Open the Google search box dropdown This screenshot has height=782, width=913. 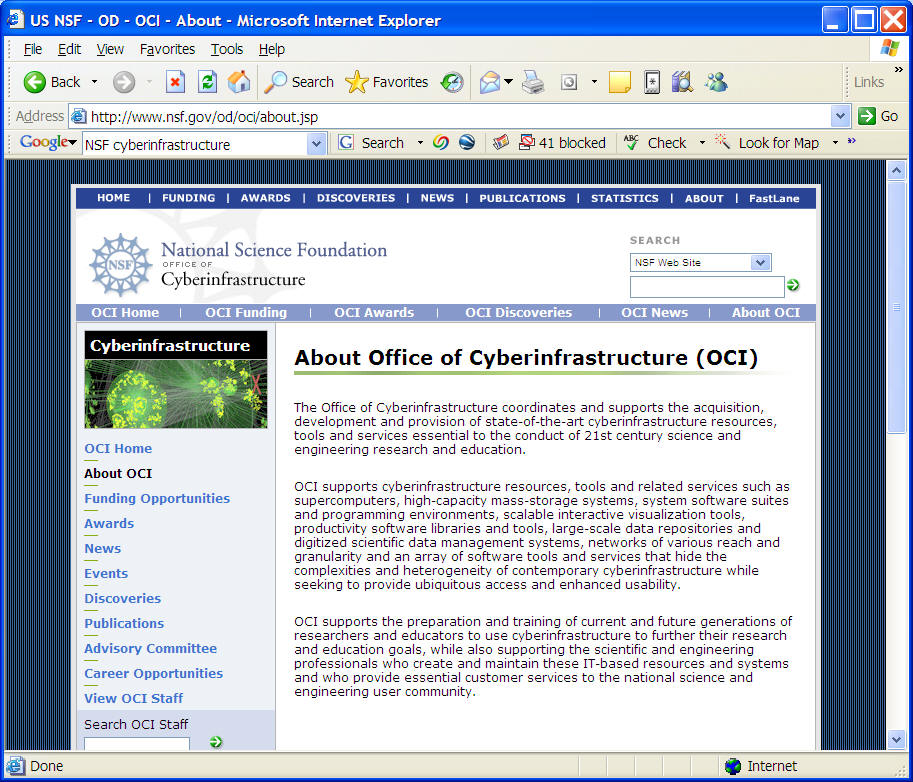(316, 143)
